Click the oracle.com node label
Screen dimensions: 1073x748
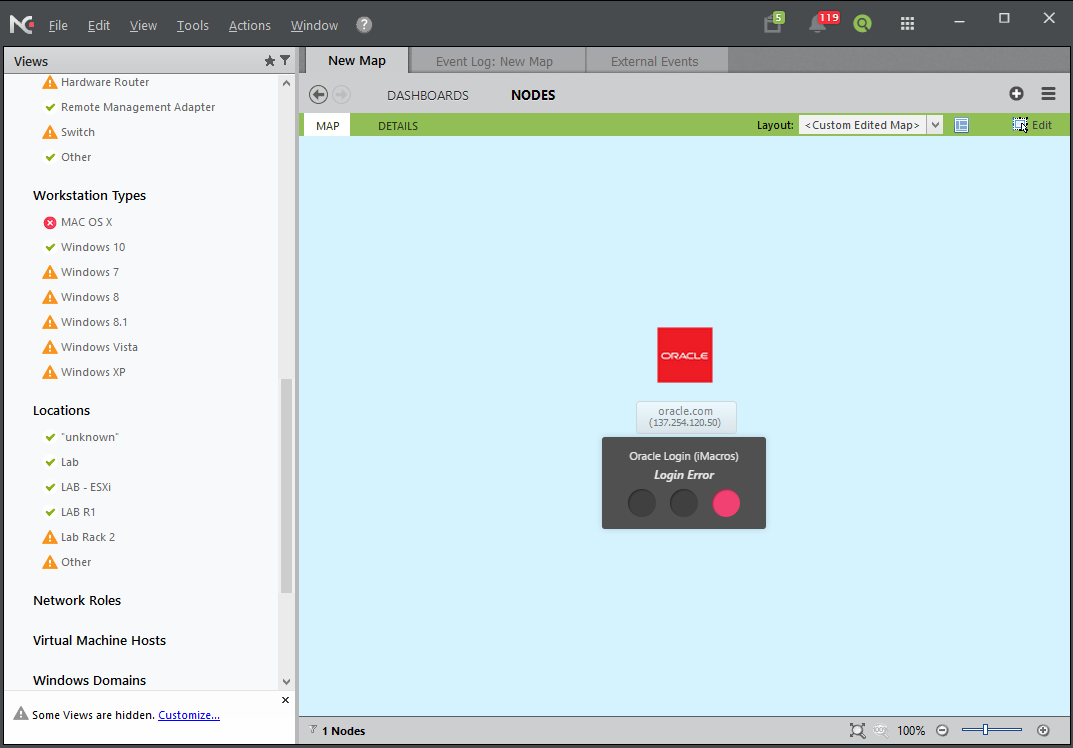(x=686, y=417)
